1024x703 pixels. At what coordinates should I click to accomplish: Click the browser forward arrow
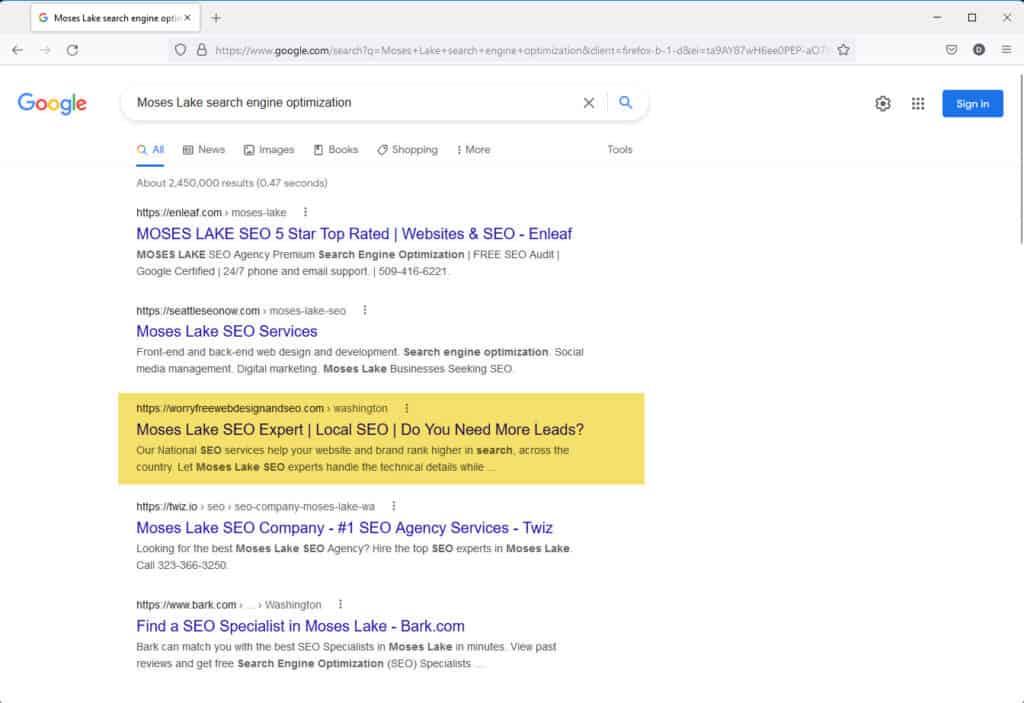(45, 50)
